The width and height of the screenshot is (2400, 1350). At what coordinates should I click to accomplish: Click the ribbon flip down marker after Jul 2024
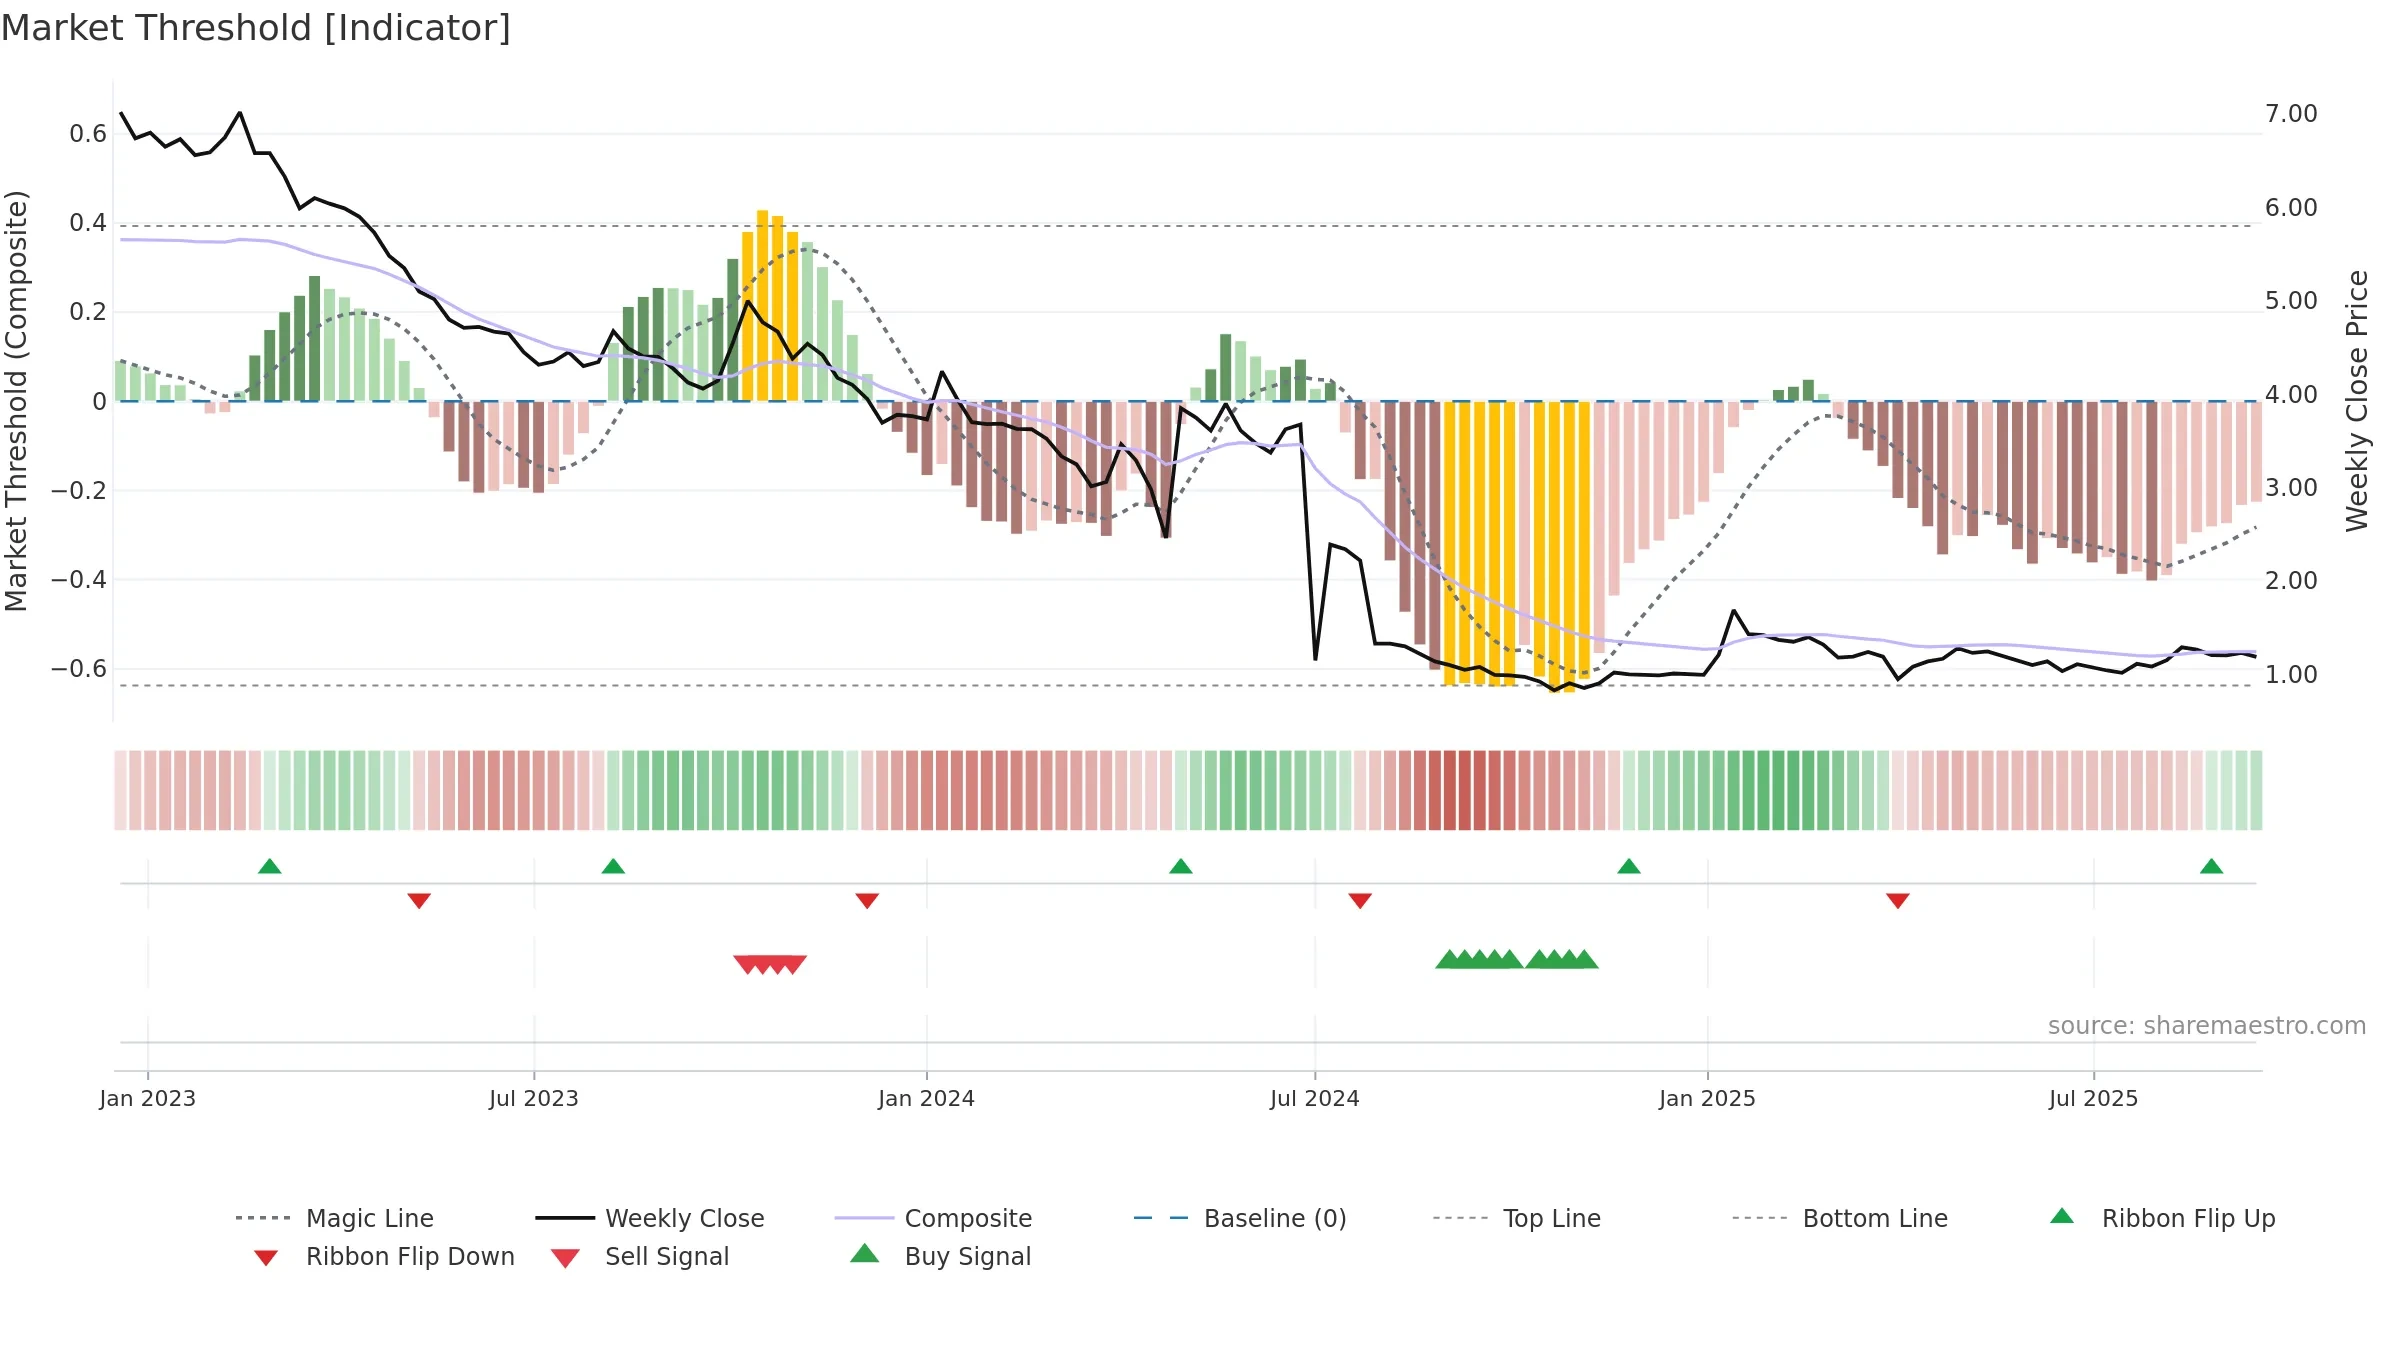coord(1360,901)
